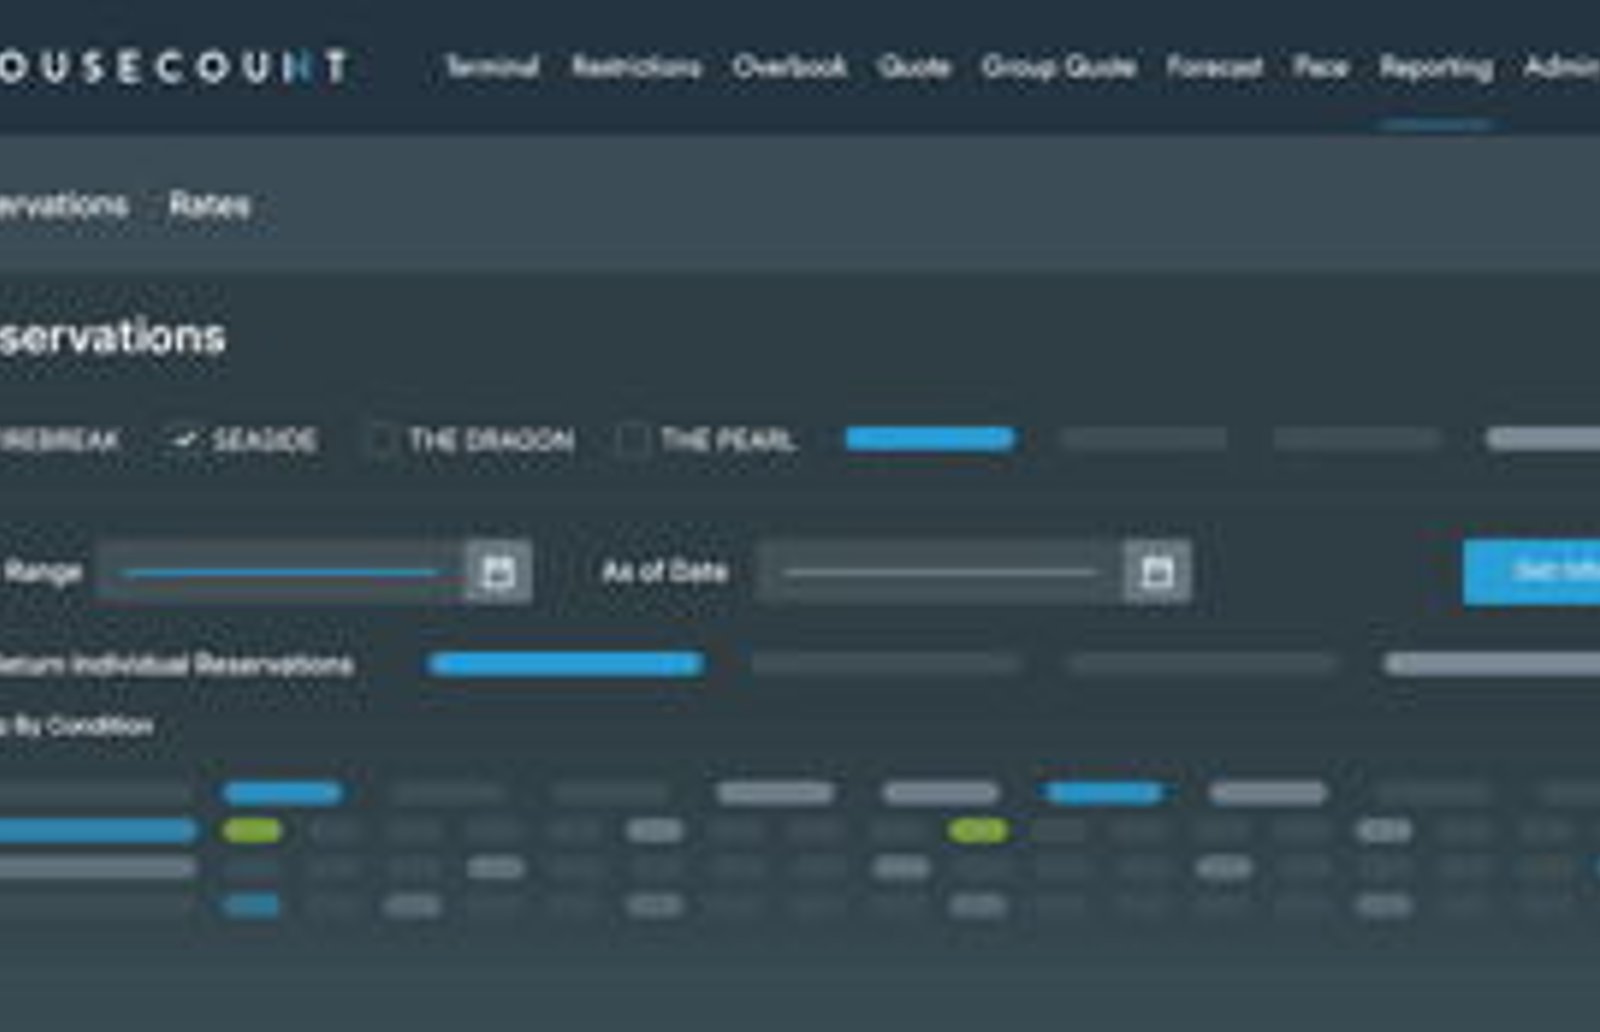Open the Forecast menu item
1600x1032 pixels.
coord(1214,67)
